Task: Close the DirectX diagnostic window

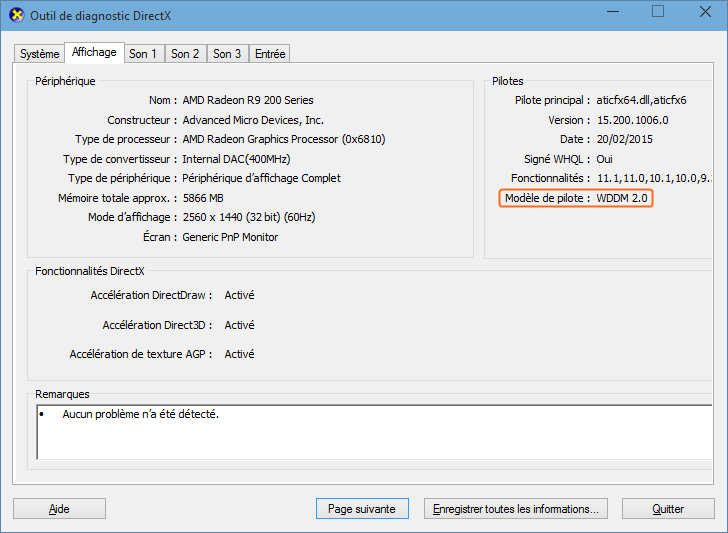Action: 704,12
